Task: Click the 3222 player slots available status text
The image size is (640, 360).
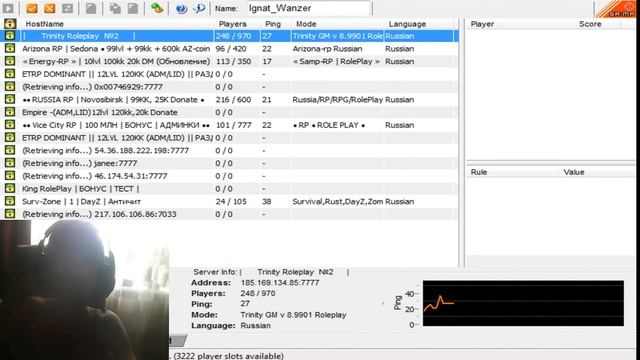Action: pyautogui.click(x=229, y=356)
